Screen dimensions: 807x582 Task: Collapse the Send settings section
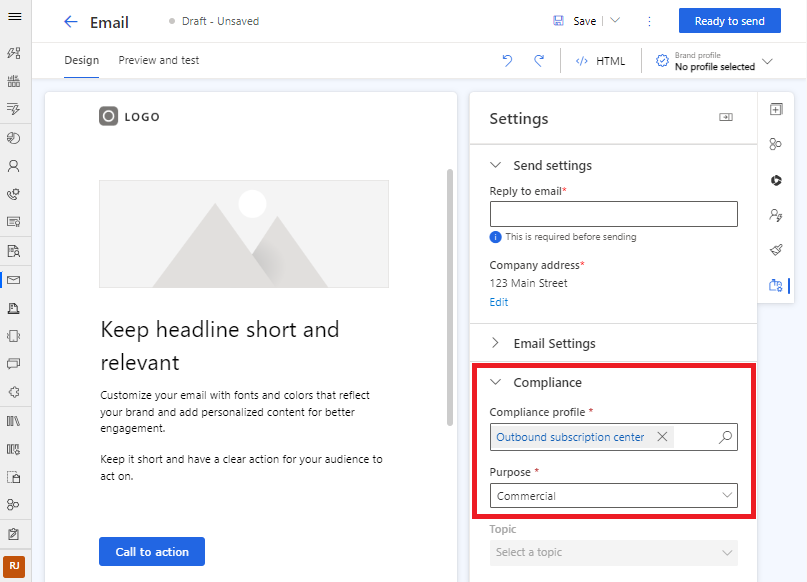coord(495,165)
